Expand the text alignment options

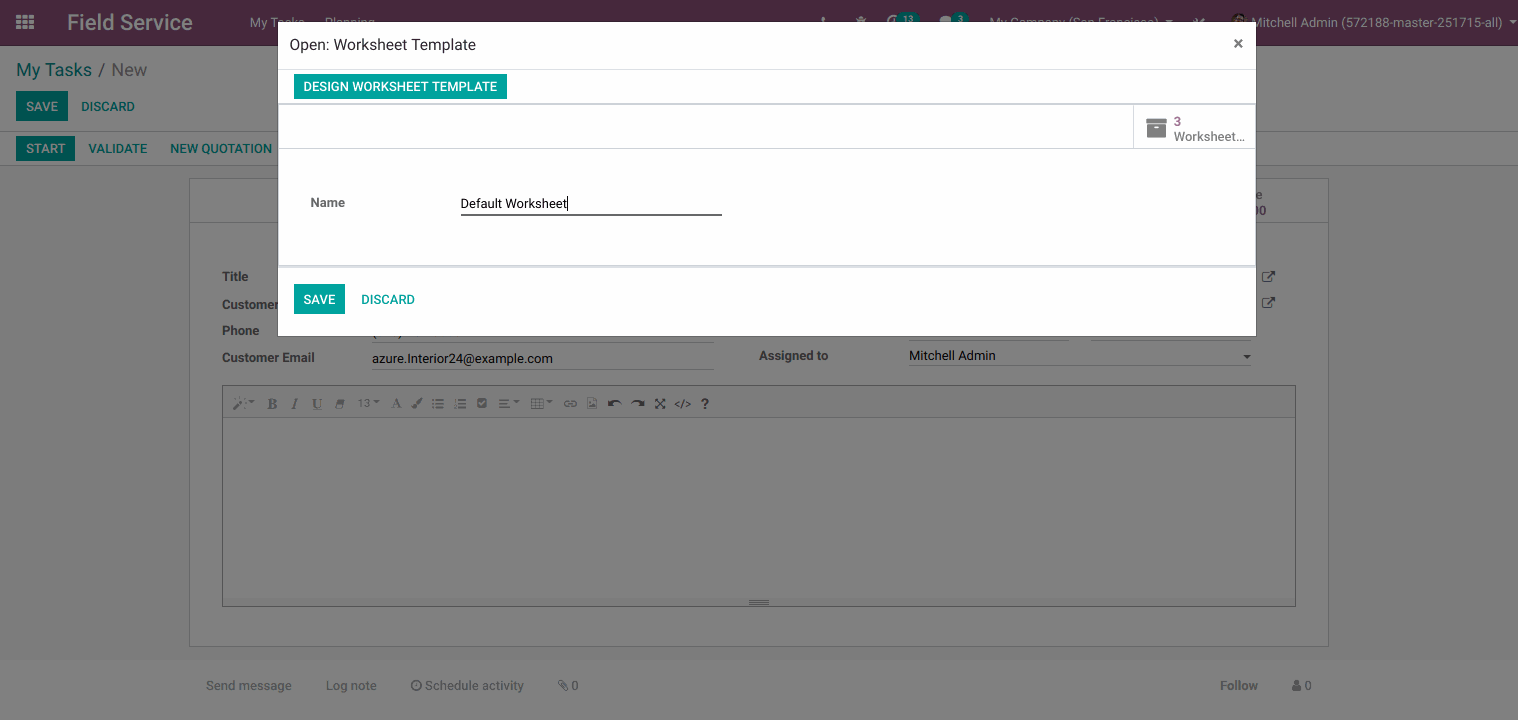[x=508, y=403]
